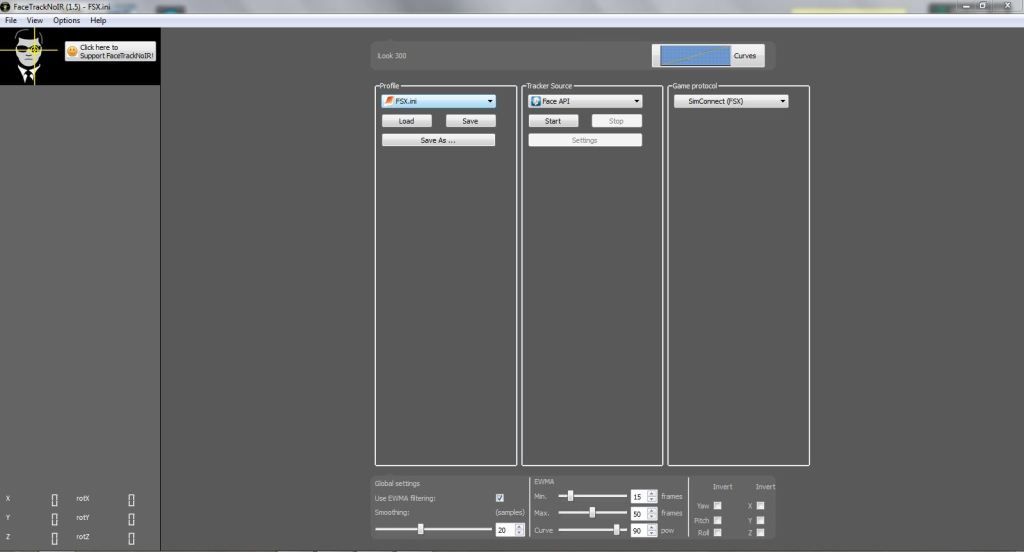Click the Save As ... button
This screenshot has width=1024, height=552.
click(x=438, y=141)
